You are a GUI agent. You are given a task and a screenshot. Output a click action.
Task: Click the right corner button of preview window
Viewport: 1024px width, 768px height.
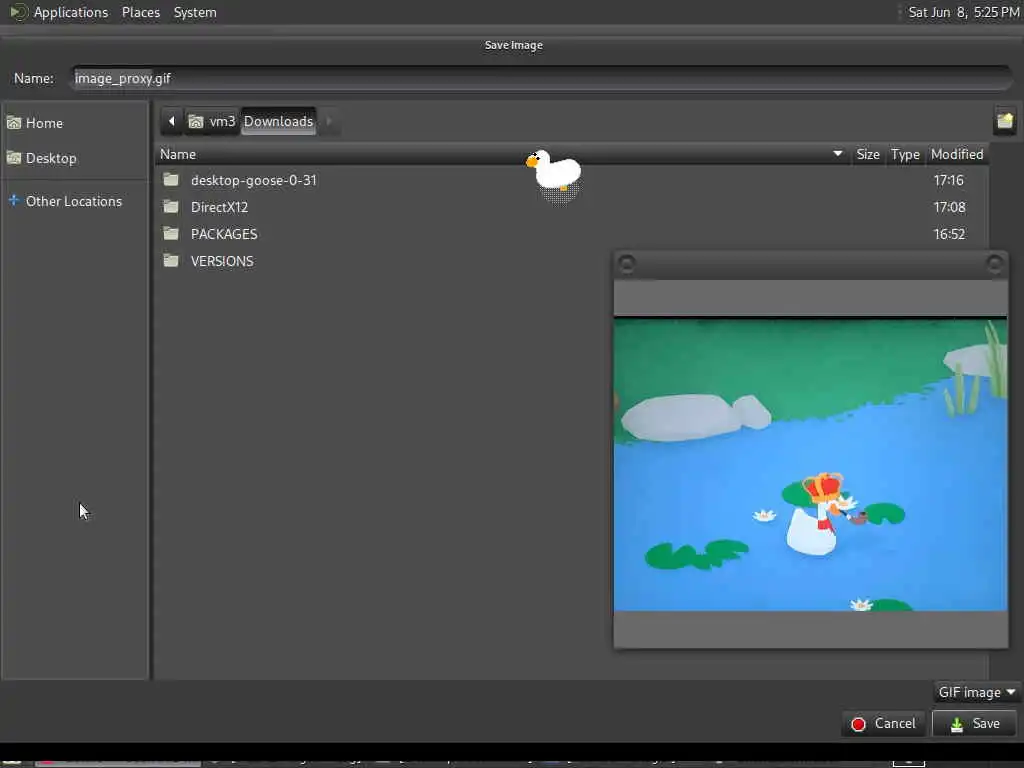(x=995, y=264)
